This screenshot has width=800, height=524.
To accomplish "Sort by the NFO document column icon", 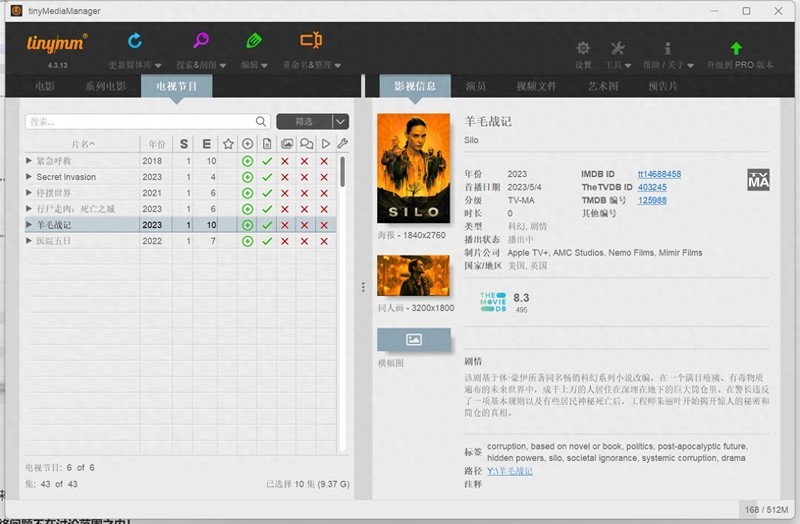I will (x=267, y=144).
